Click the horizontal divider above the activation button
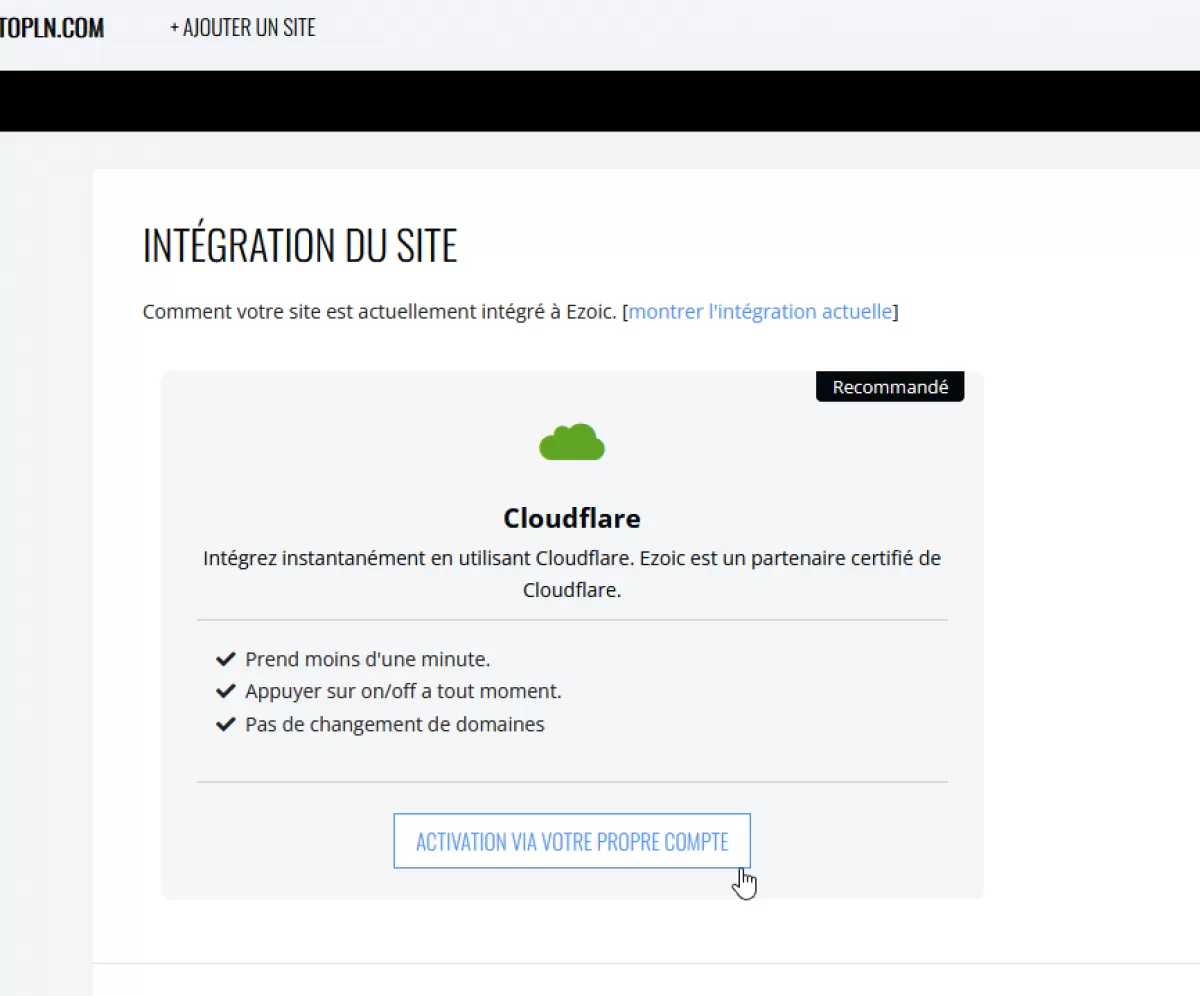 pyautogui.click(x=572, y=782)
